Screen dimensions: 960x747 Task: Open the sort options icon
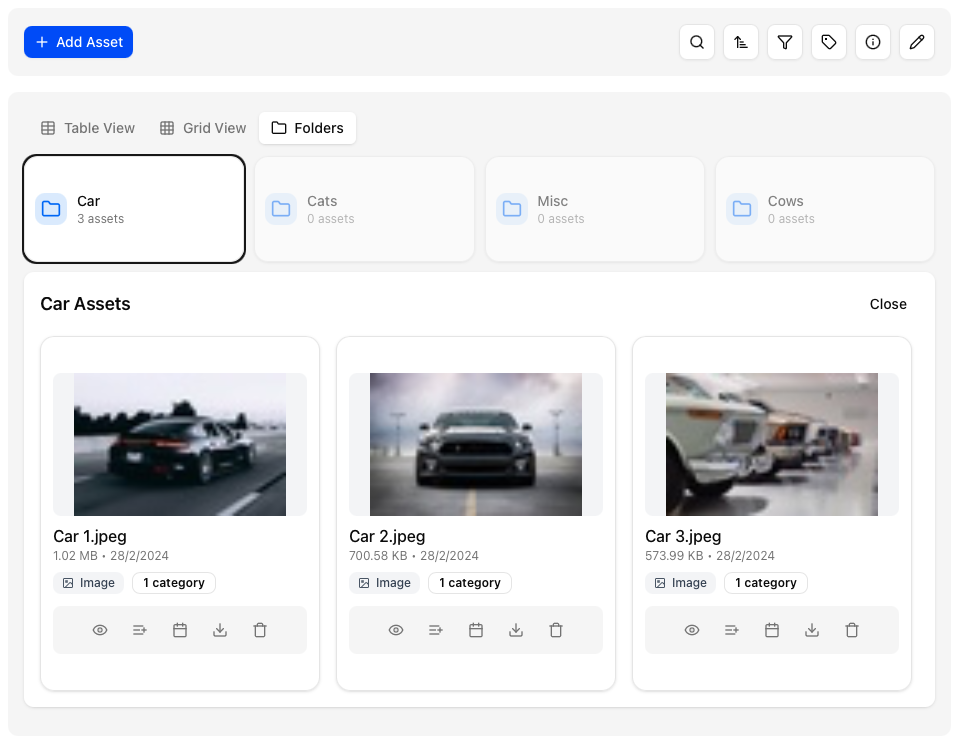741,42
